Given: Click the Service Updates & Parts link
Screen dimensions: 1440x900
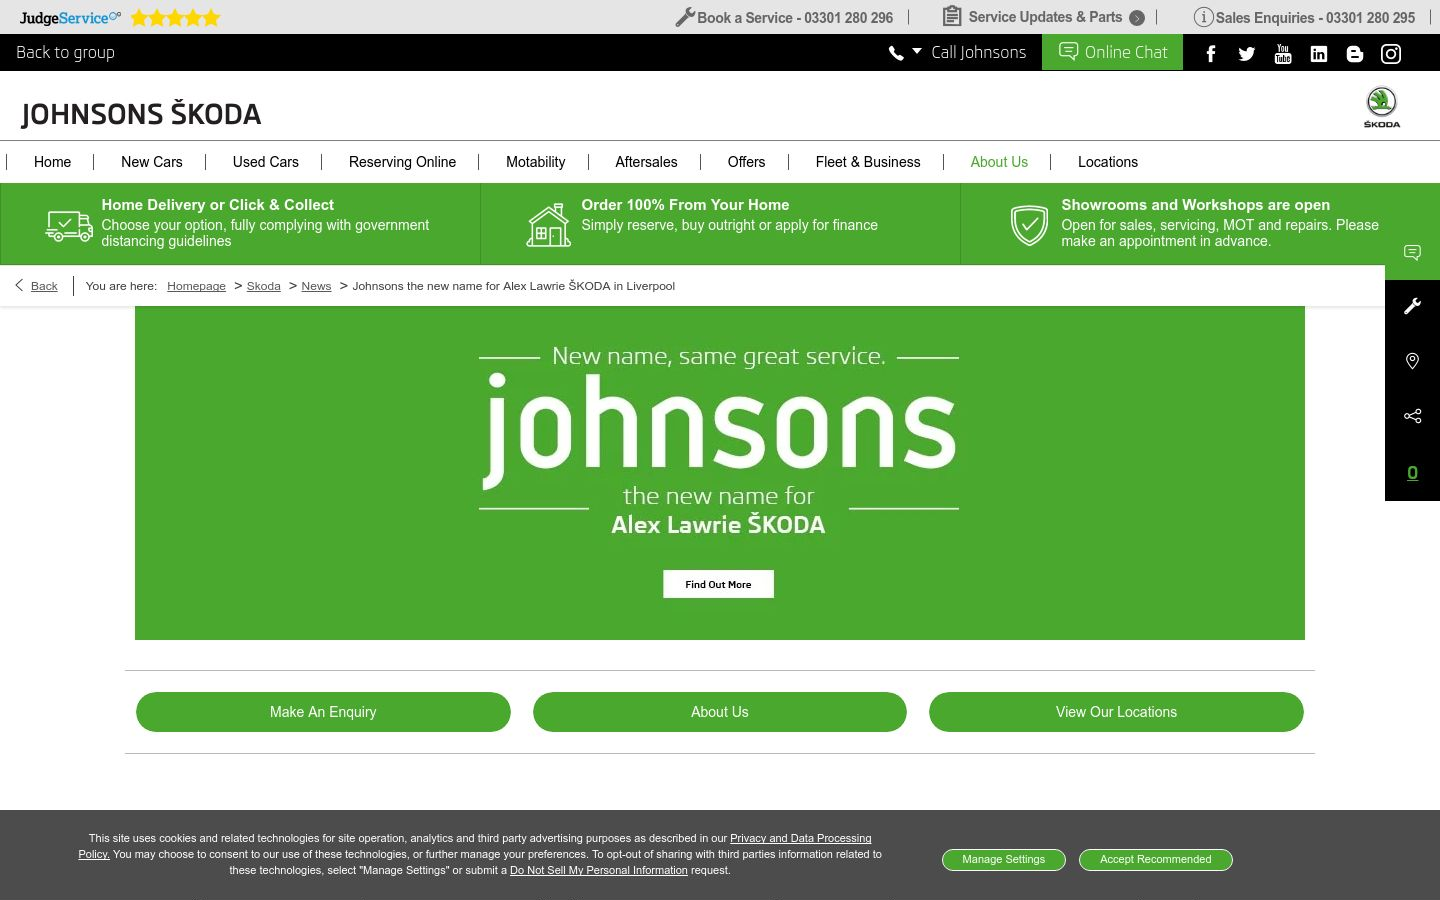Looking at the screenshot, I should point(1045,17).
